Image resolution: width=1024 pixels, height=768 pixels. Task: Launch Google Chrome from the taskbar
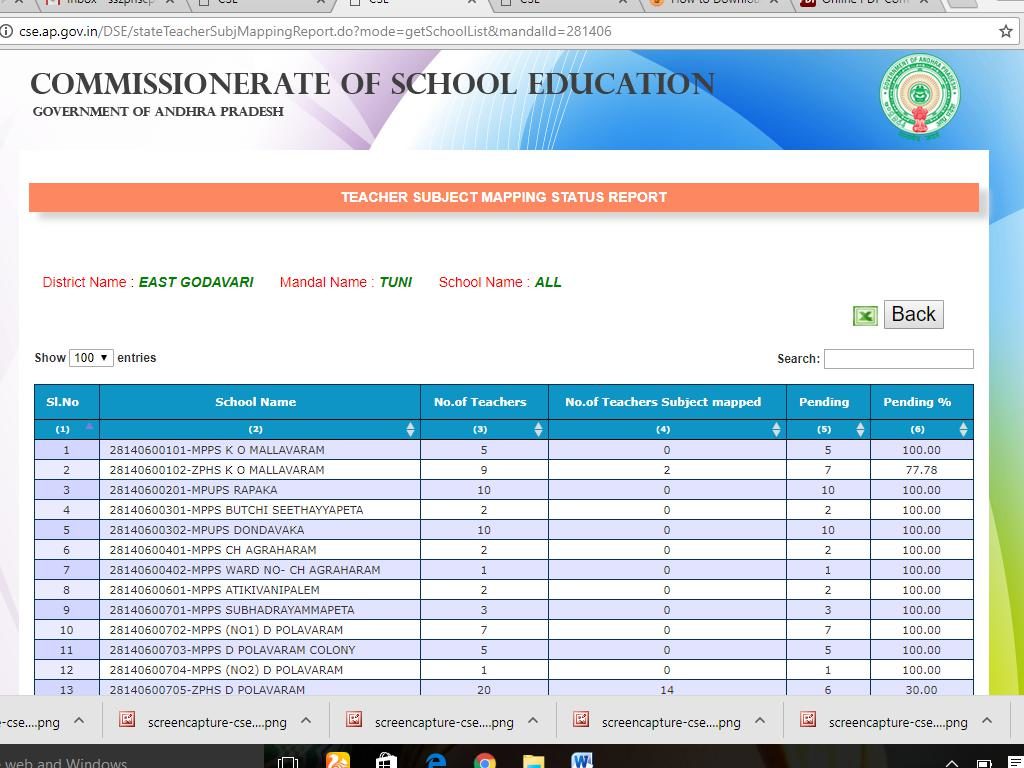point(485,761)
